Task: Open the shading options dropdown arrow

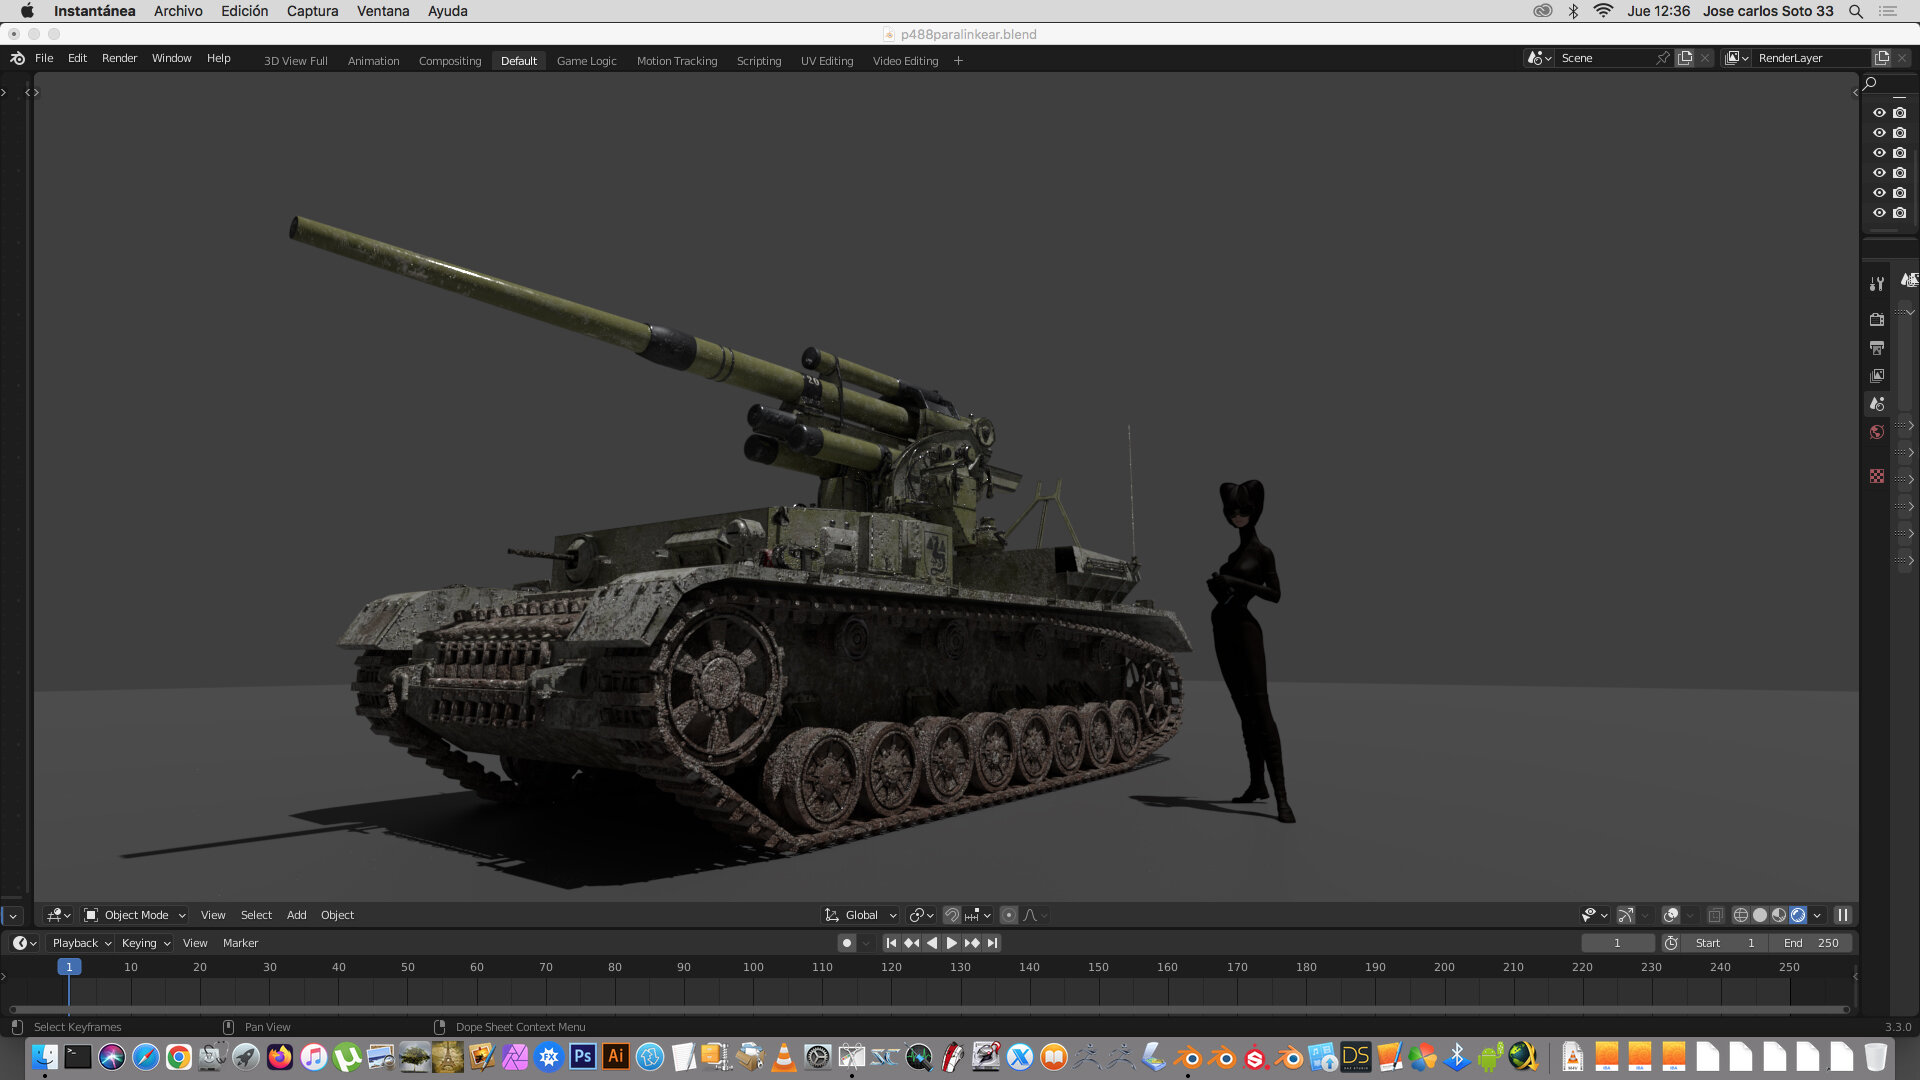Action: click(1817, 915)
